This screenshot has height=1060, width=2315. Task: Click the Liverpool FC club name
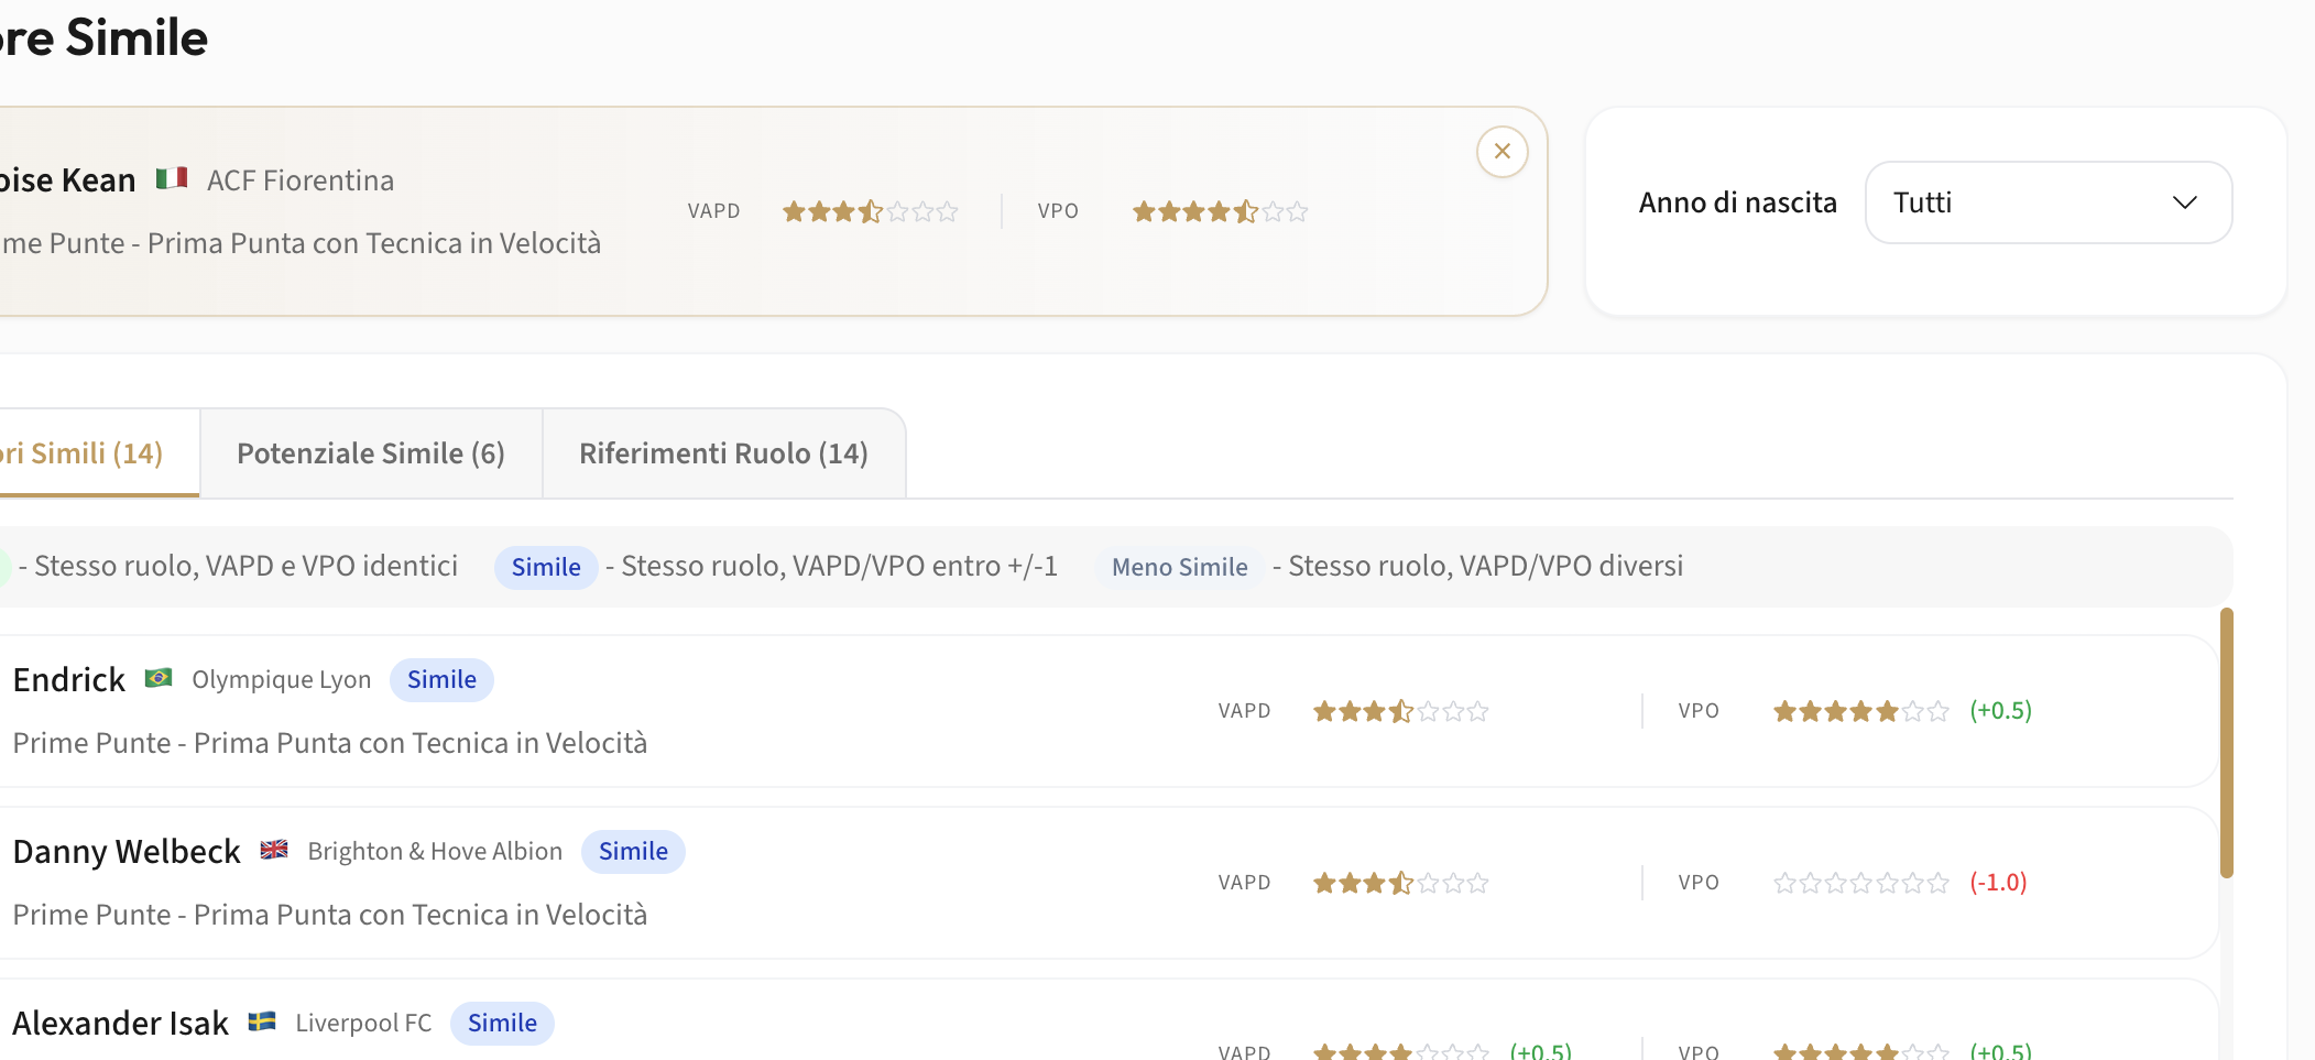click(x=363, y=1023)
